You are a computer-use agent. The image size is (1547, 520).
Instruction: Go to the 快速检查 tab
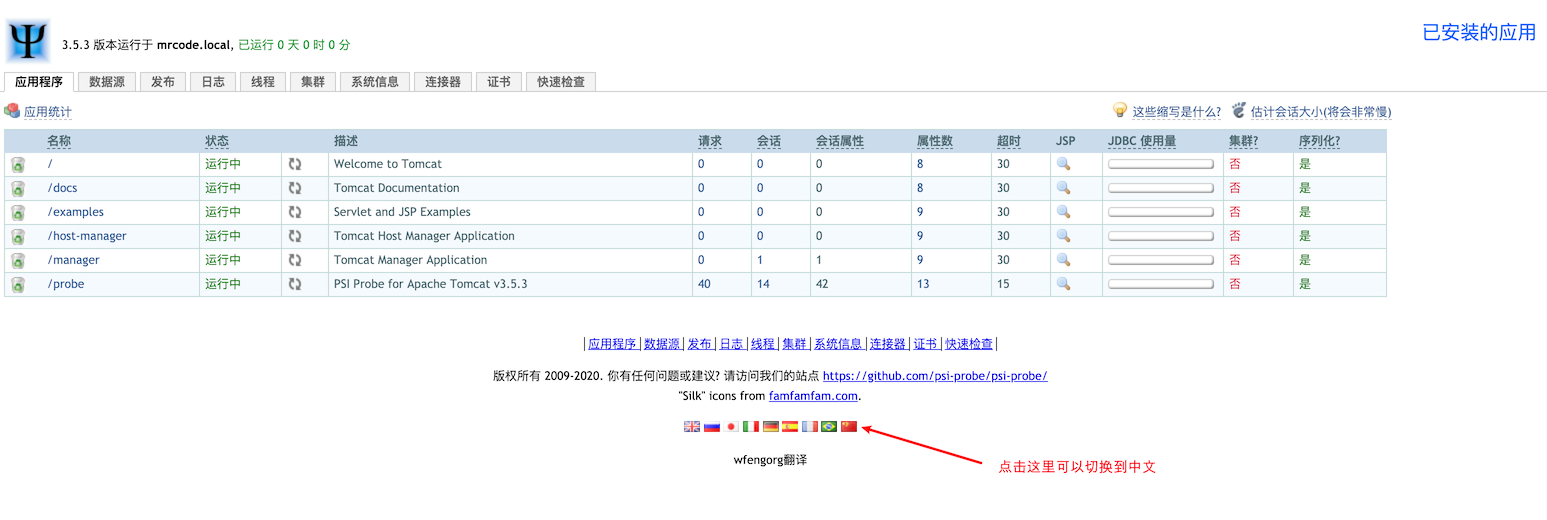point(561,82)
